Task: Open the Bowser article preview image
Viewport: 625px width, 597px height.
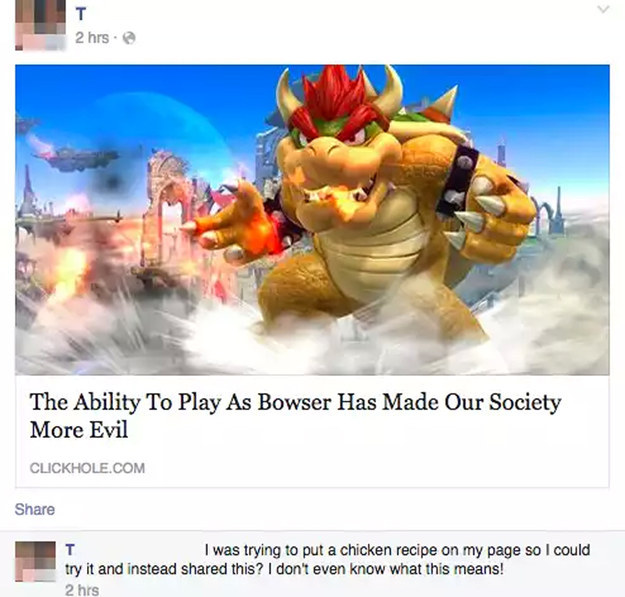Action: click(312, 220)
